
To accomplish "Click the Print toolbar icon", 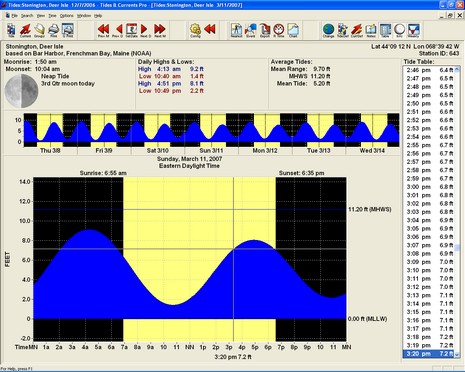I will coord(53,30).
